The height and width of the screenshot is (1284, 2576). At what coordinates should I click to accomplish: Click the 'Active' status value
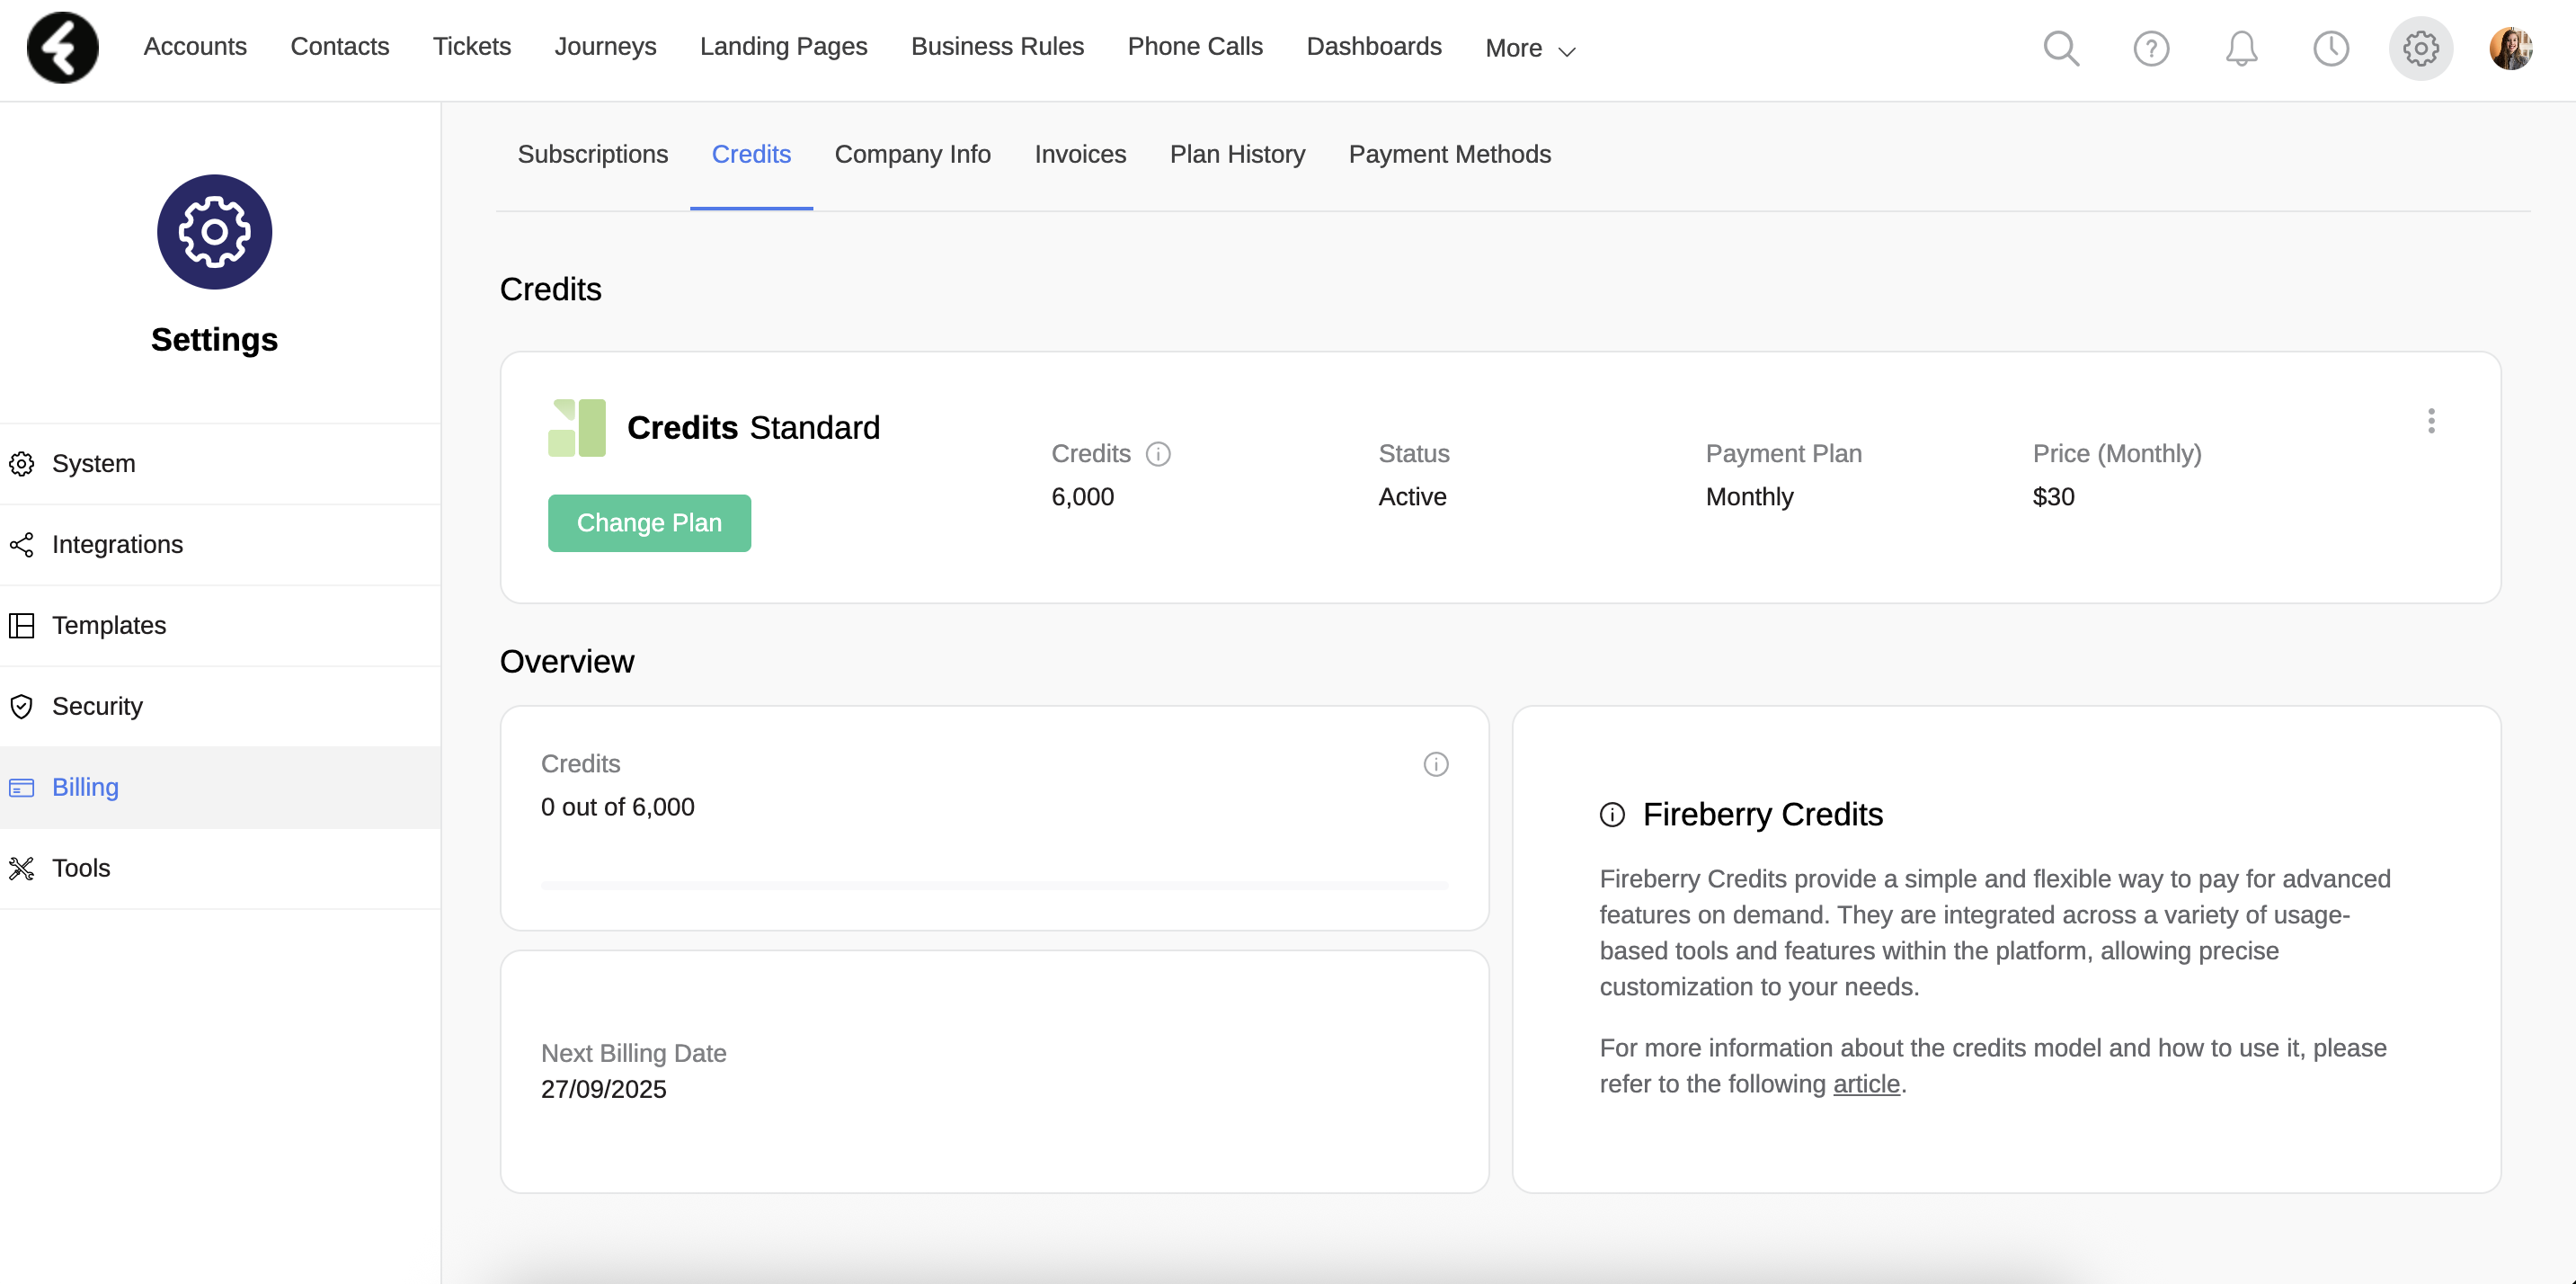[x=1412, y=497]
